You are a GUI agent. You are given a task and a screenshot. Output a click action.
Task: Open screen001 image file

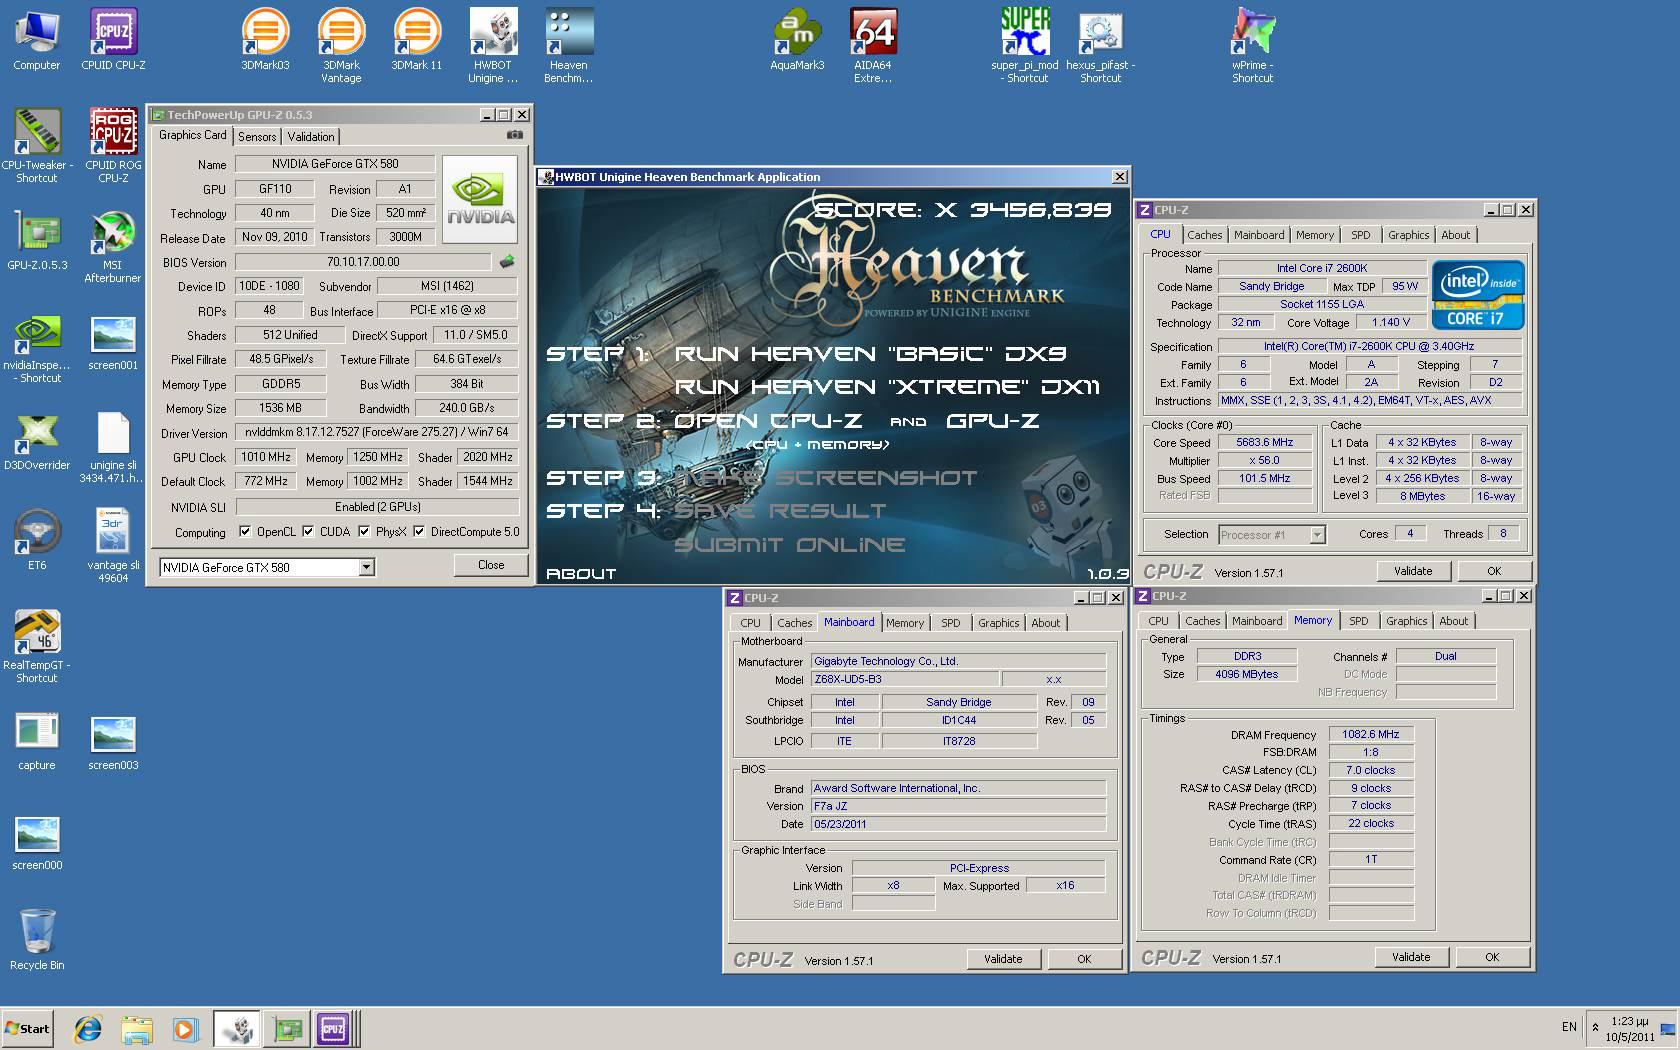(x=113, y=344)
